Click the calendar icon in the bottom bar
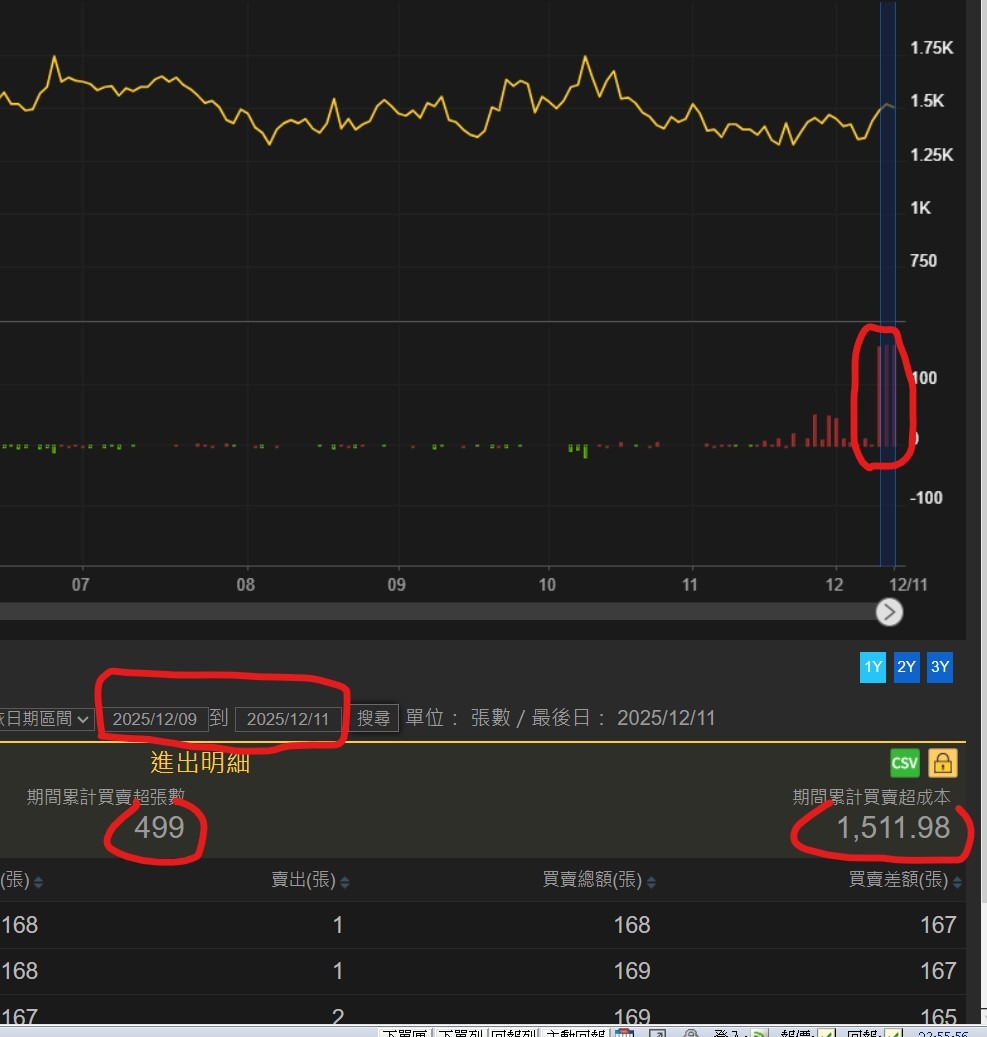This screenshot has width=987, height=1037. 625,1032
